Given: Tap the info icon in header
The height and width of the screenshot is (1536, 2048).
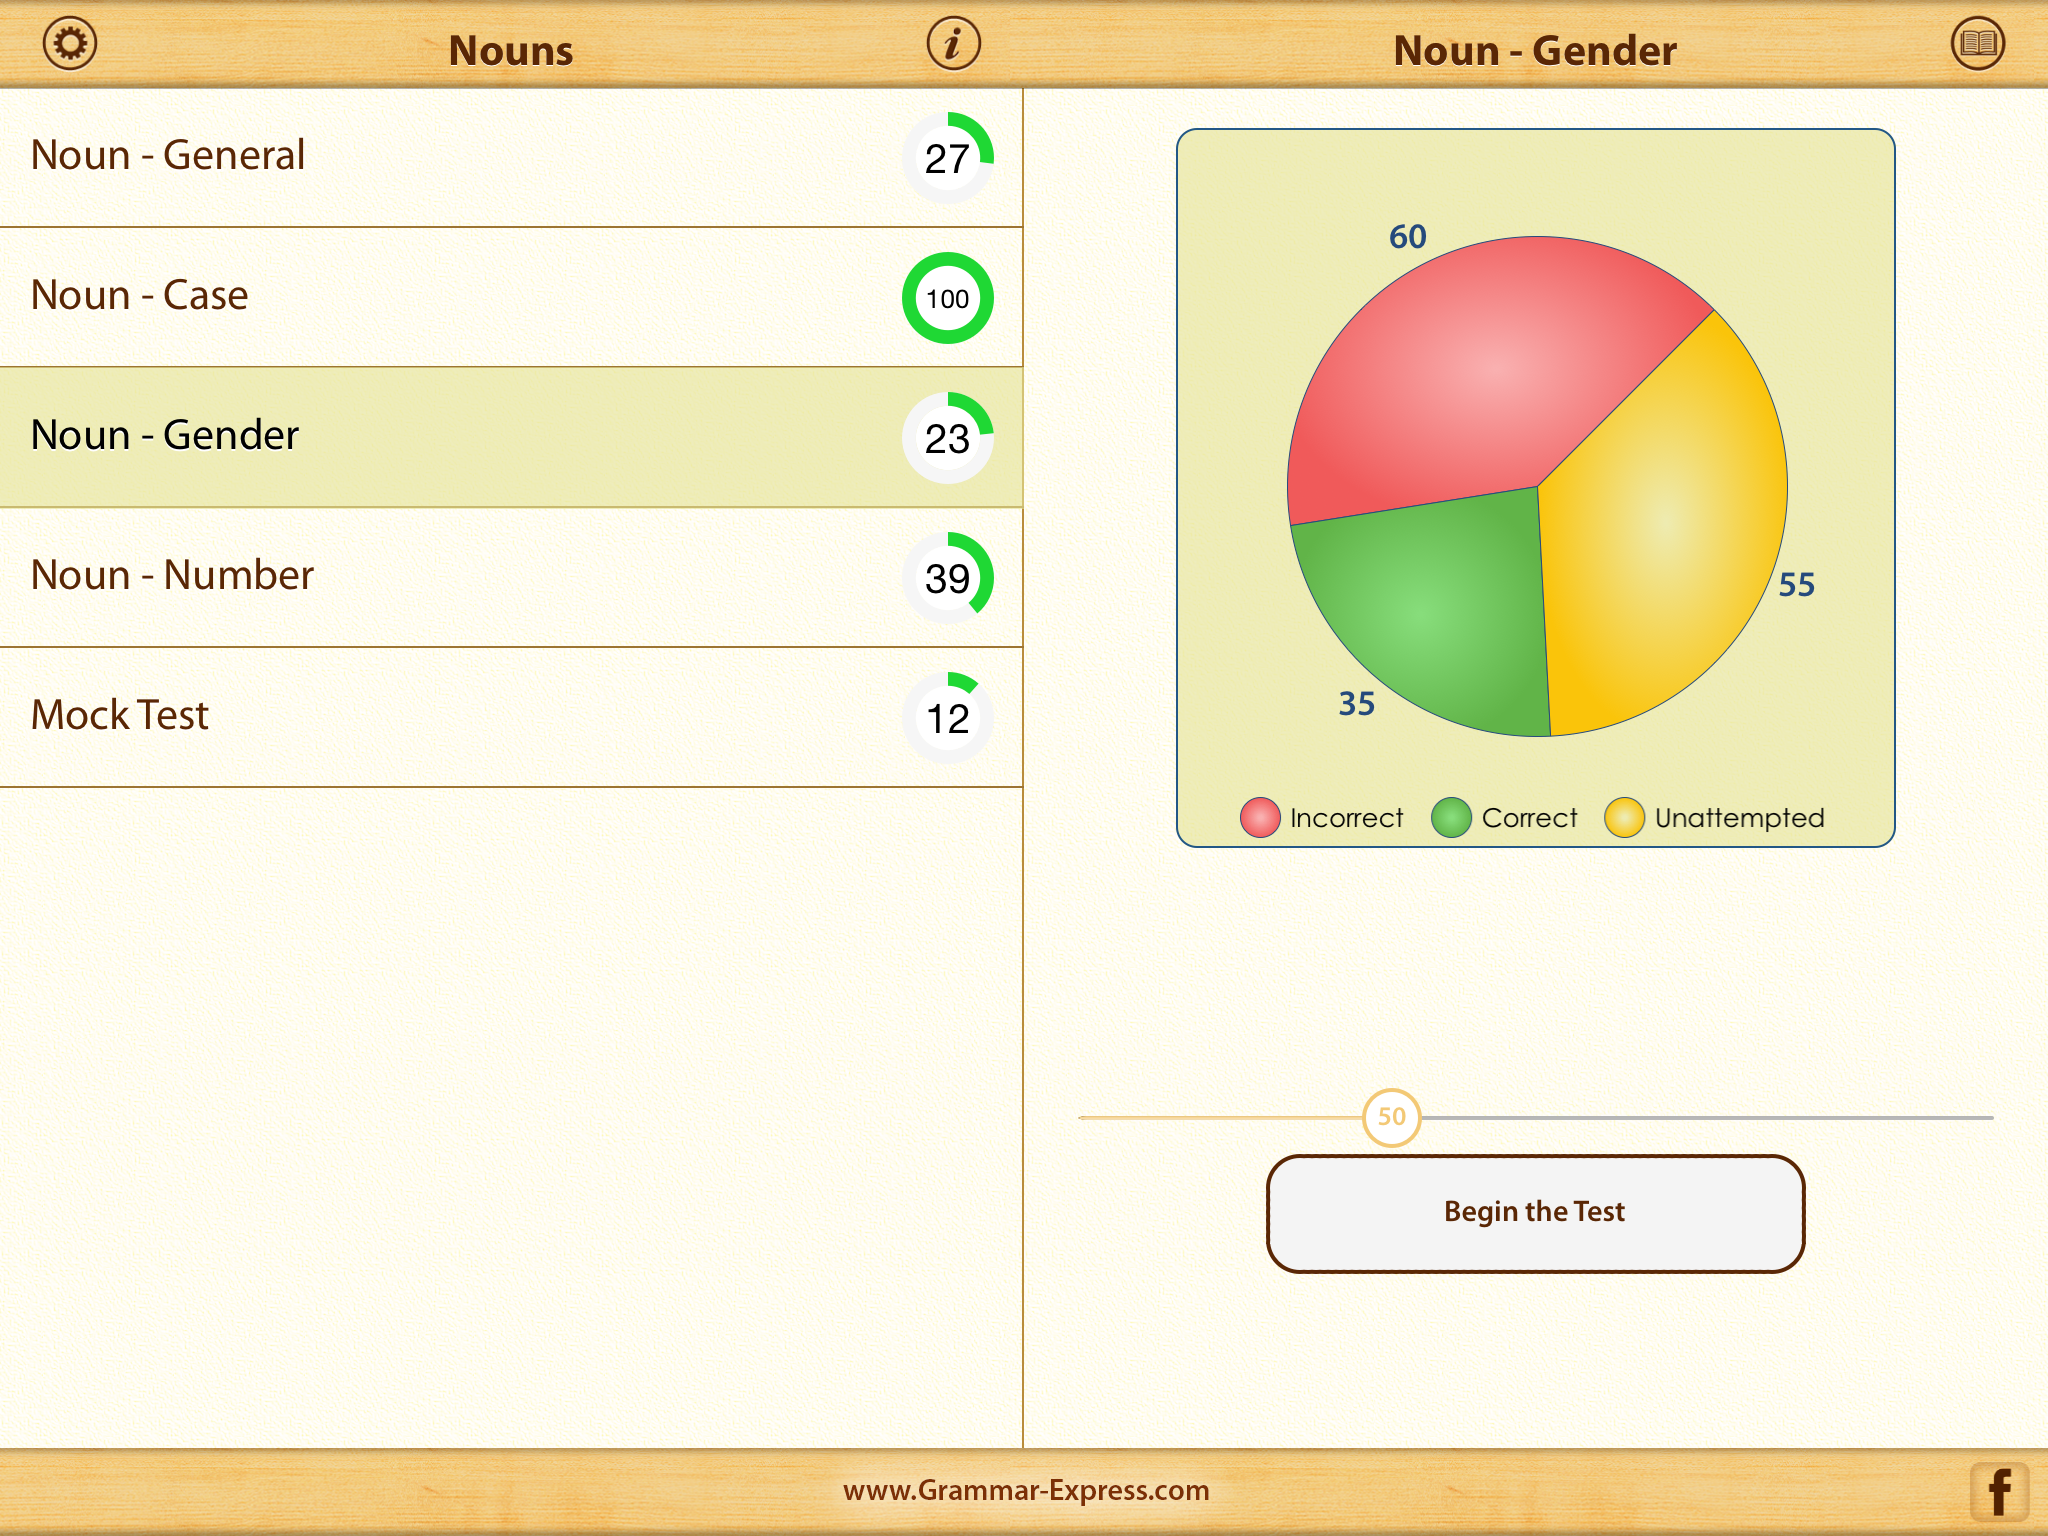Looking at the screenshot, I should click(x=952, y=44).
